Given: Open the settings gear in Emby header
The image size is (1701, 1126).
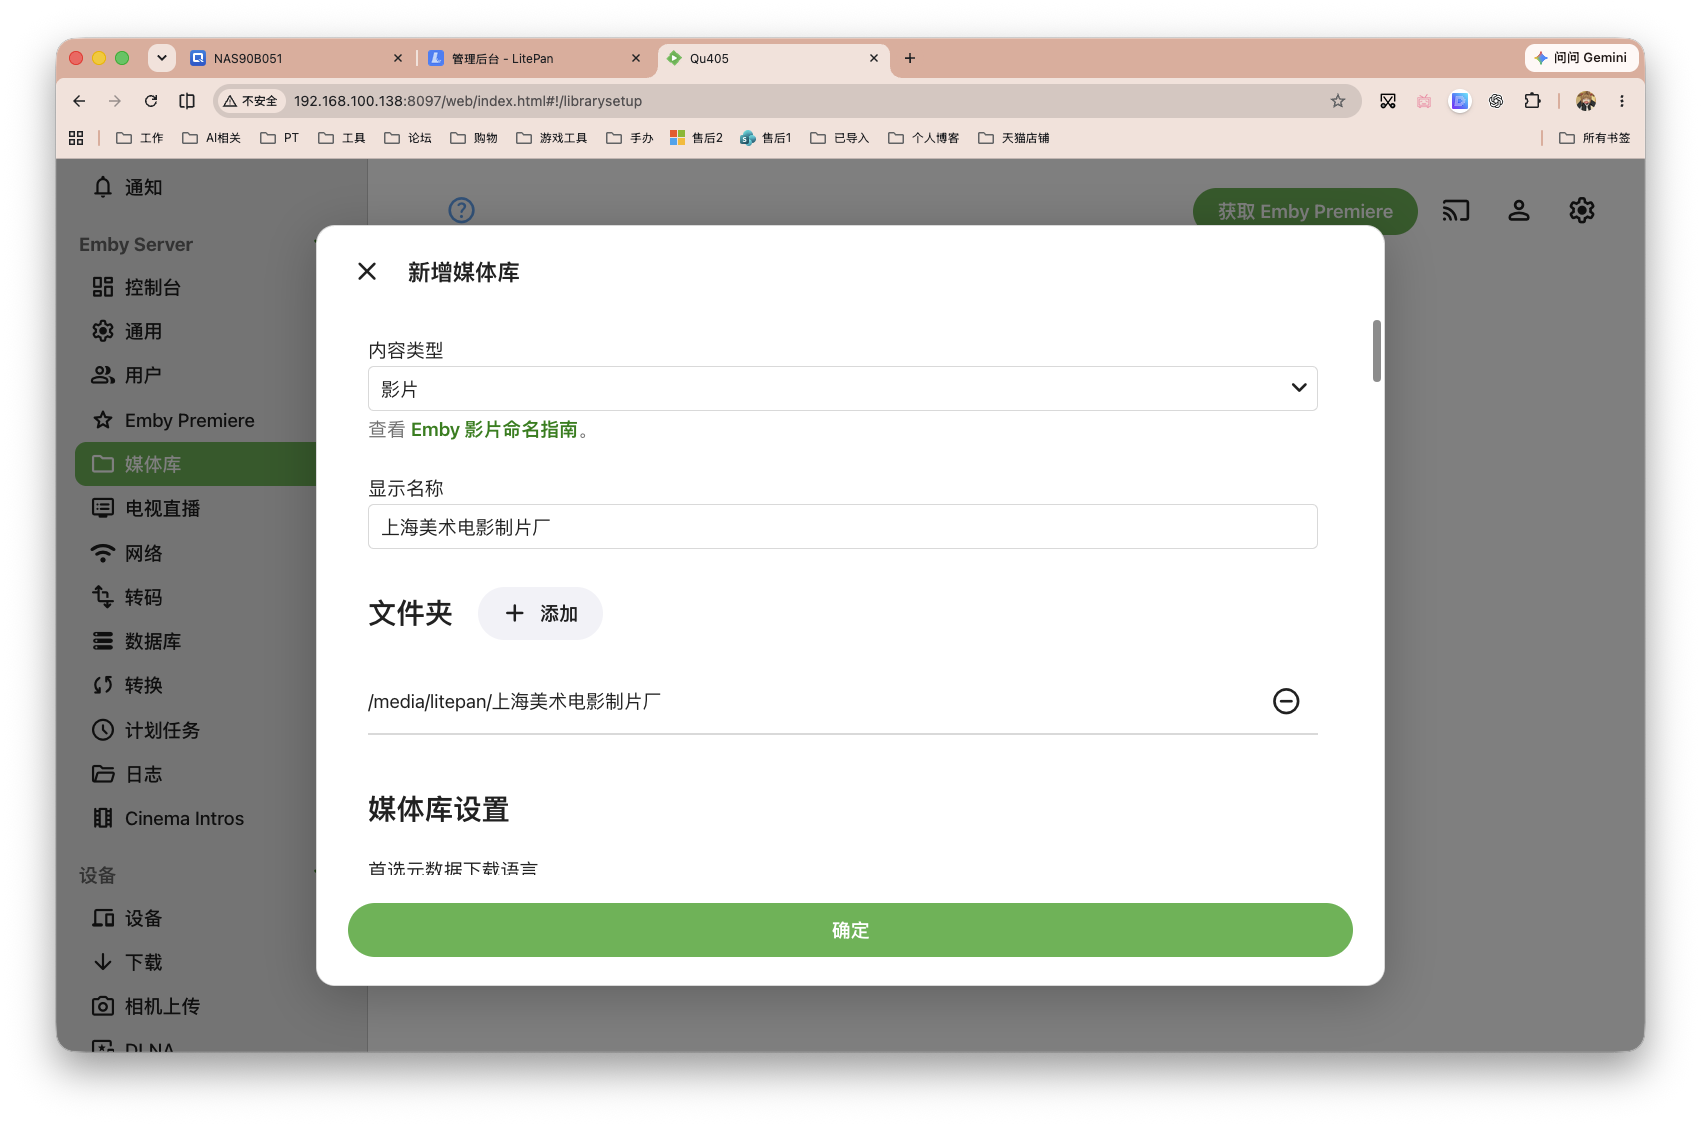Looking at the screenshot, I should click(x=1581, y=210).
